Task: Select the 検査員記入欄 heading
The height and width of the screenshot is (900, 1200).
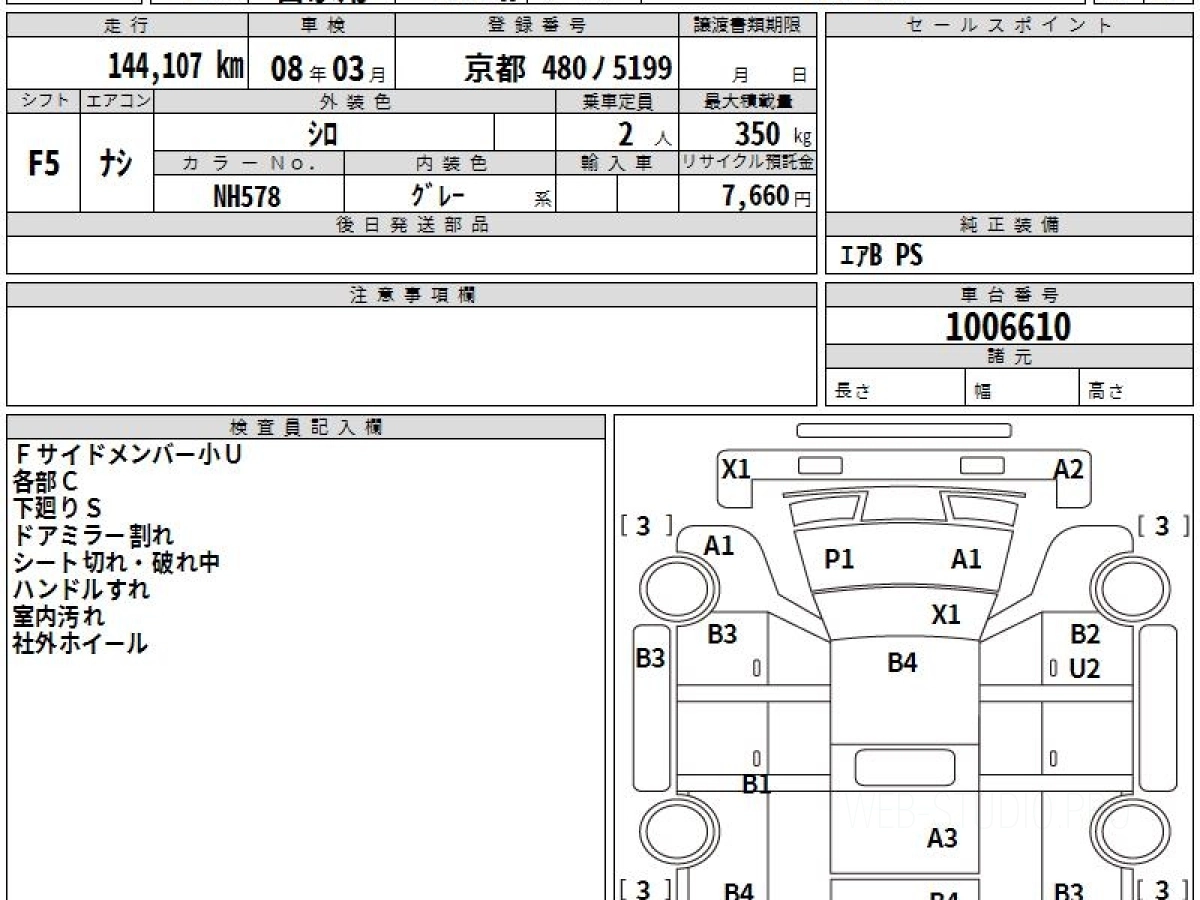Action: pos(306,427)
